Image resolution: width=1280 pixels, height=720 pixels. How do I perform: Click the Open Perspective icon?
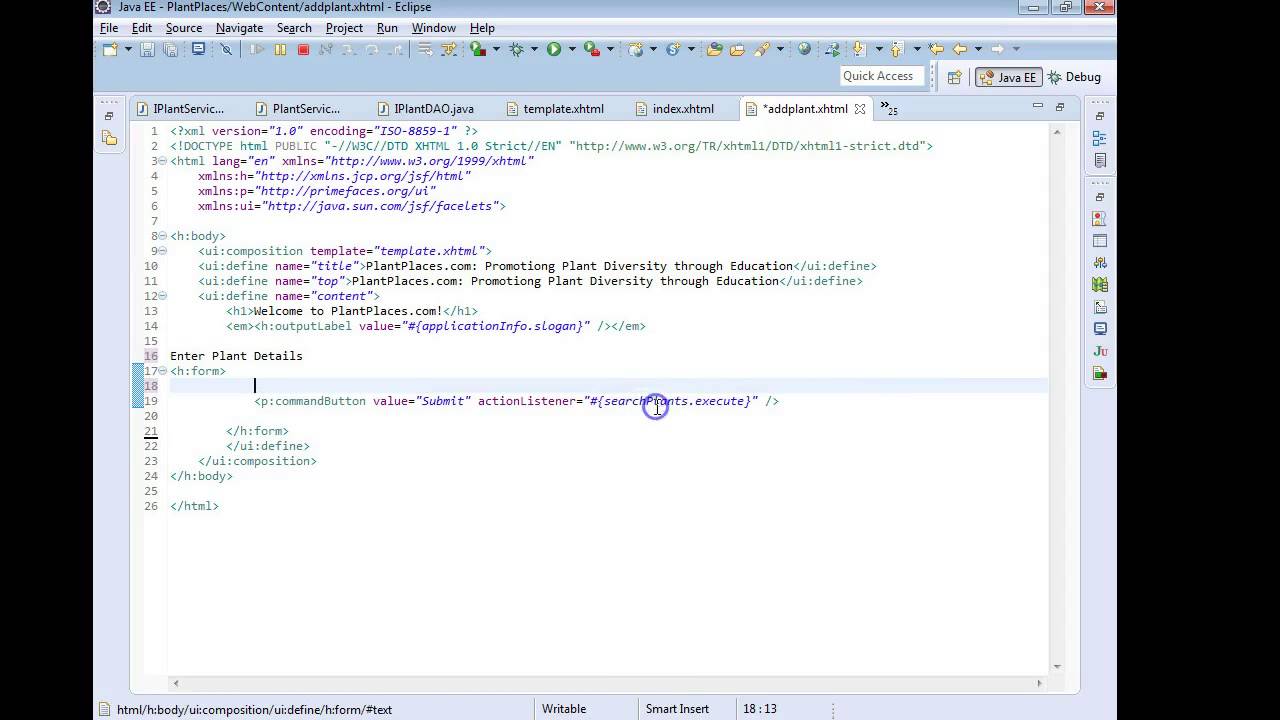pyautogui.click(x=954, y=77)
